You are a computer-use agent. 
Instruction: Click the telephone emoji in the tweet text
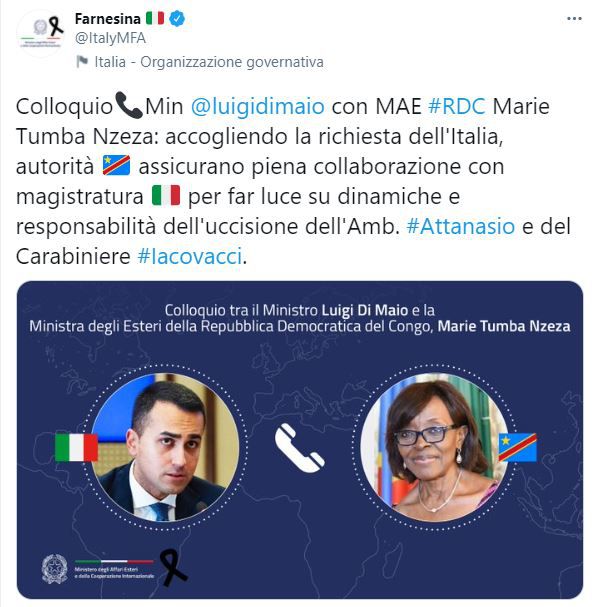click(129, 105)
